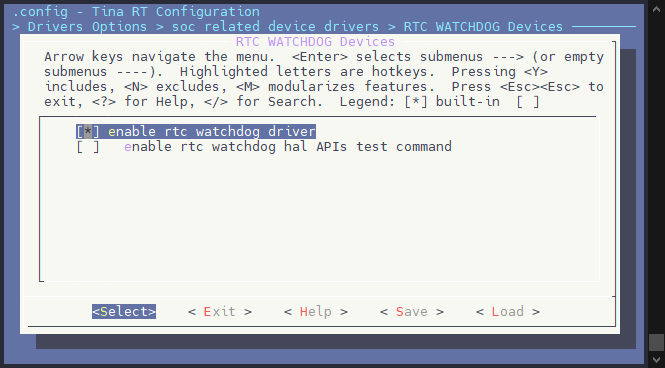665x368 pixels.
Task: Click the Select button
Action: click(x=124, y=312)
